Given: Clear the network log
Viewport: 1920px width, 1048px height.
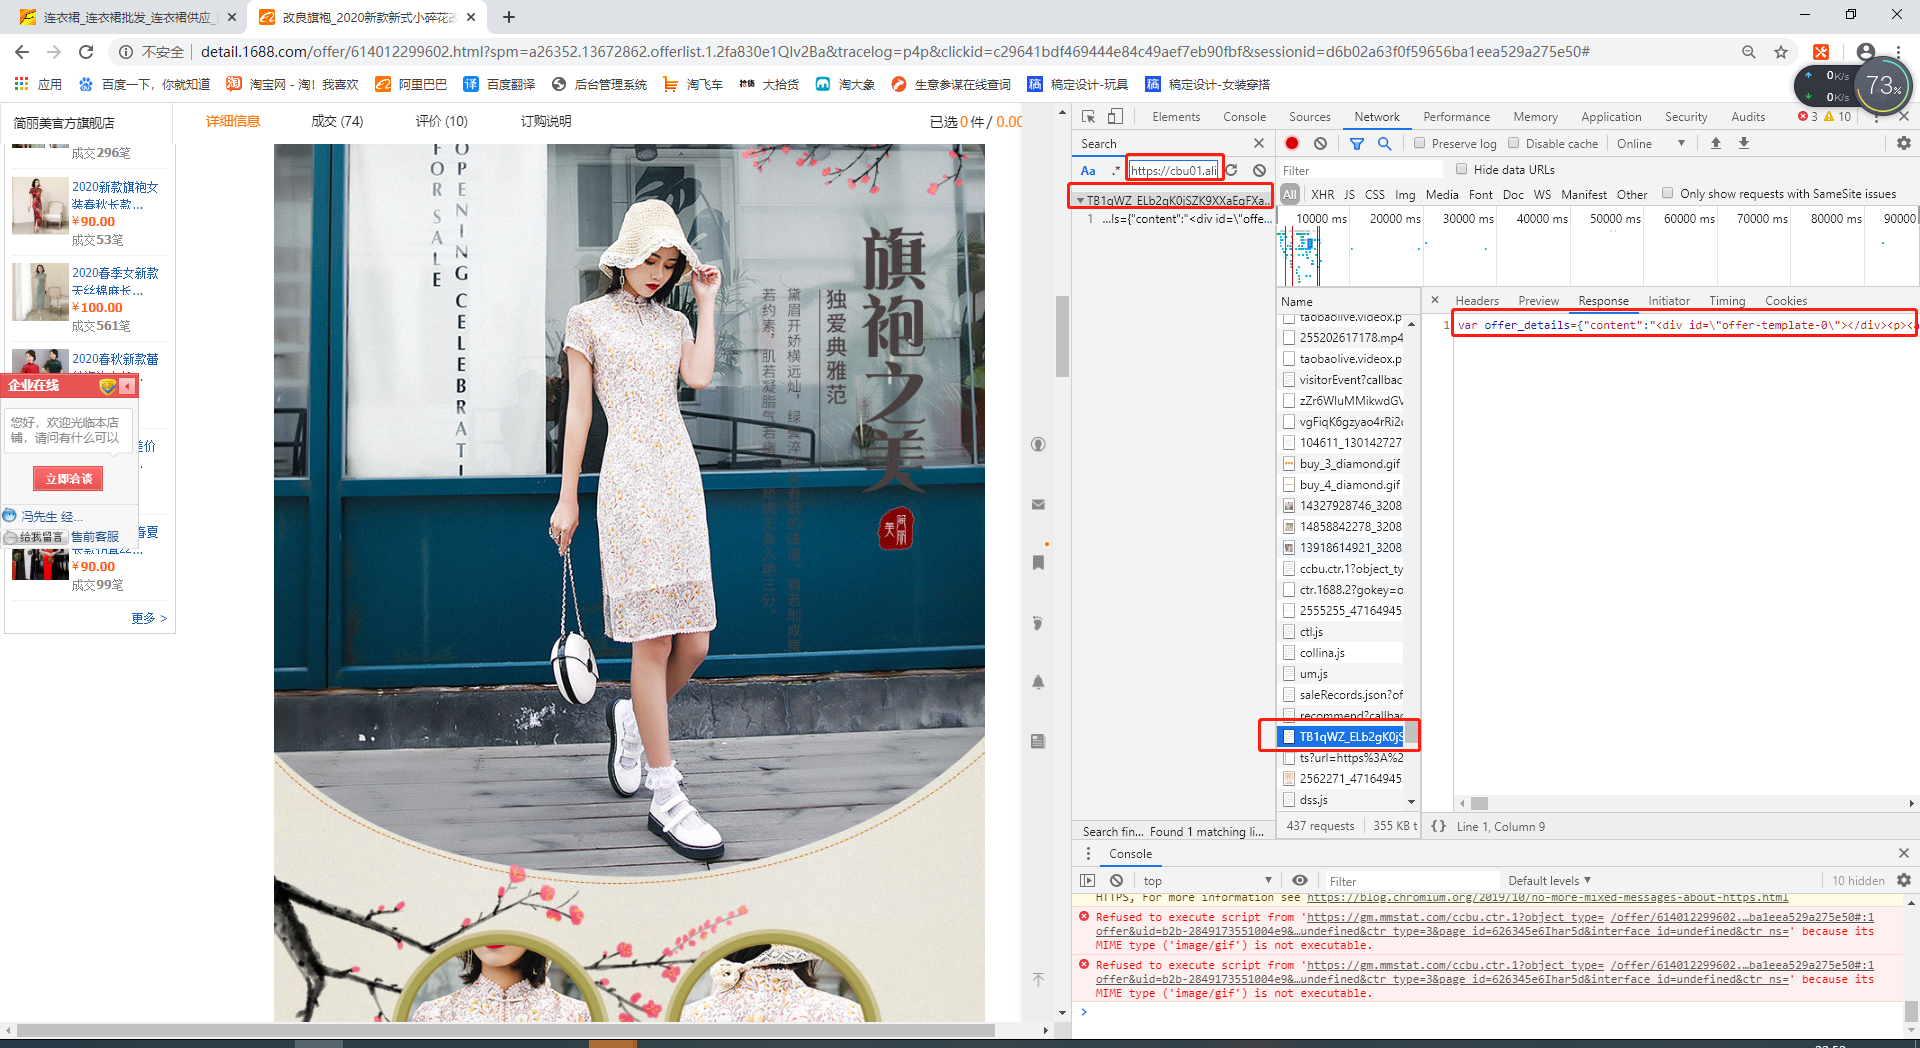Looking at the screenshot, I should (x=1320, y=144).
